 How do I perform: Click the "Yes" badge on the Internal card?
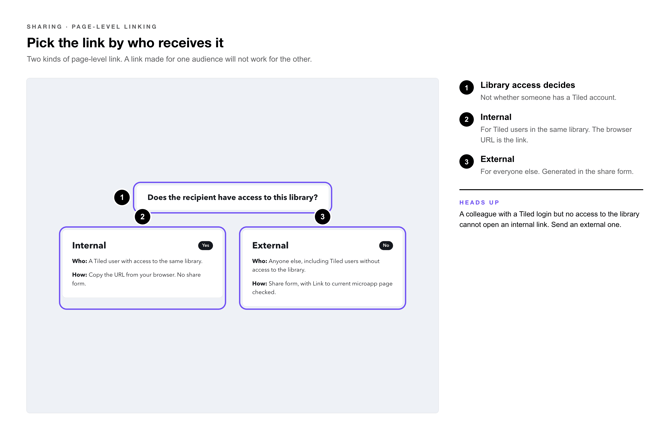pos(206,245)
